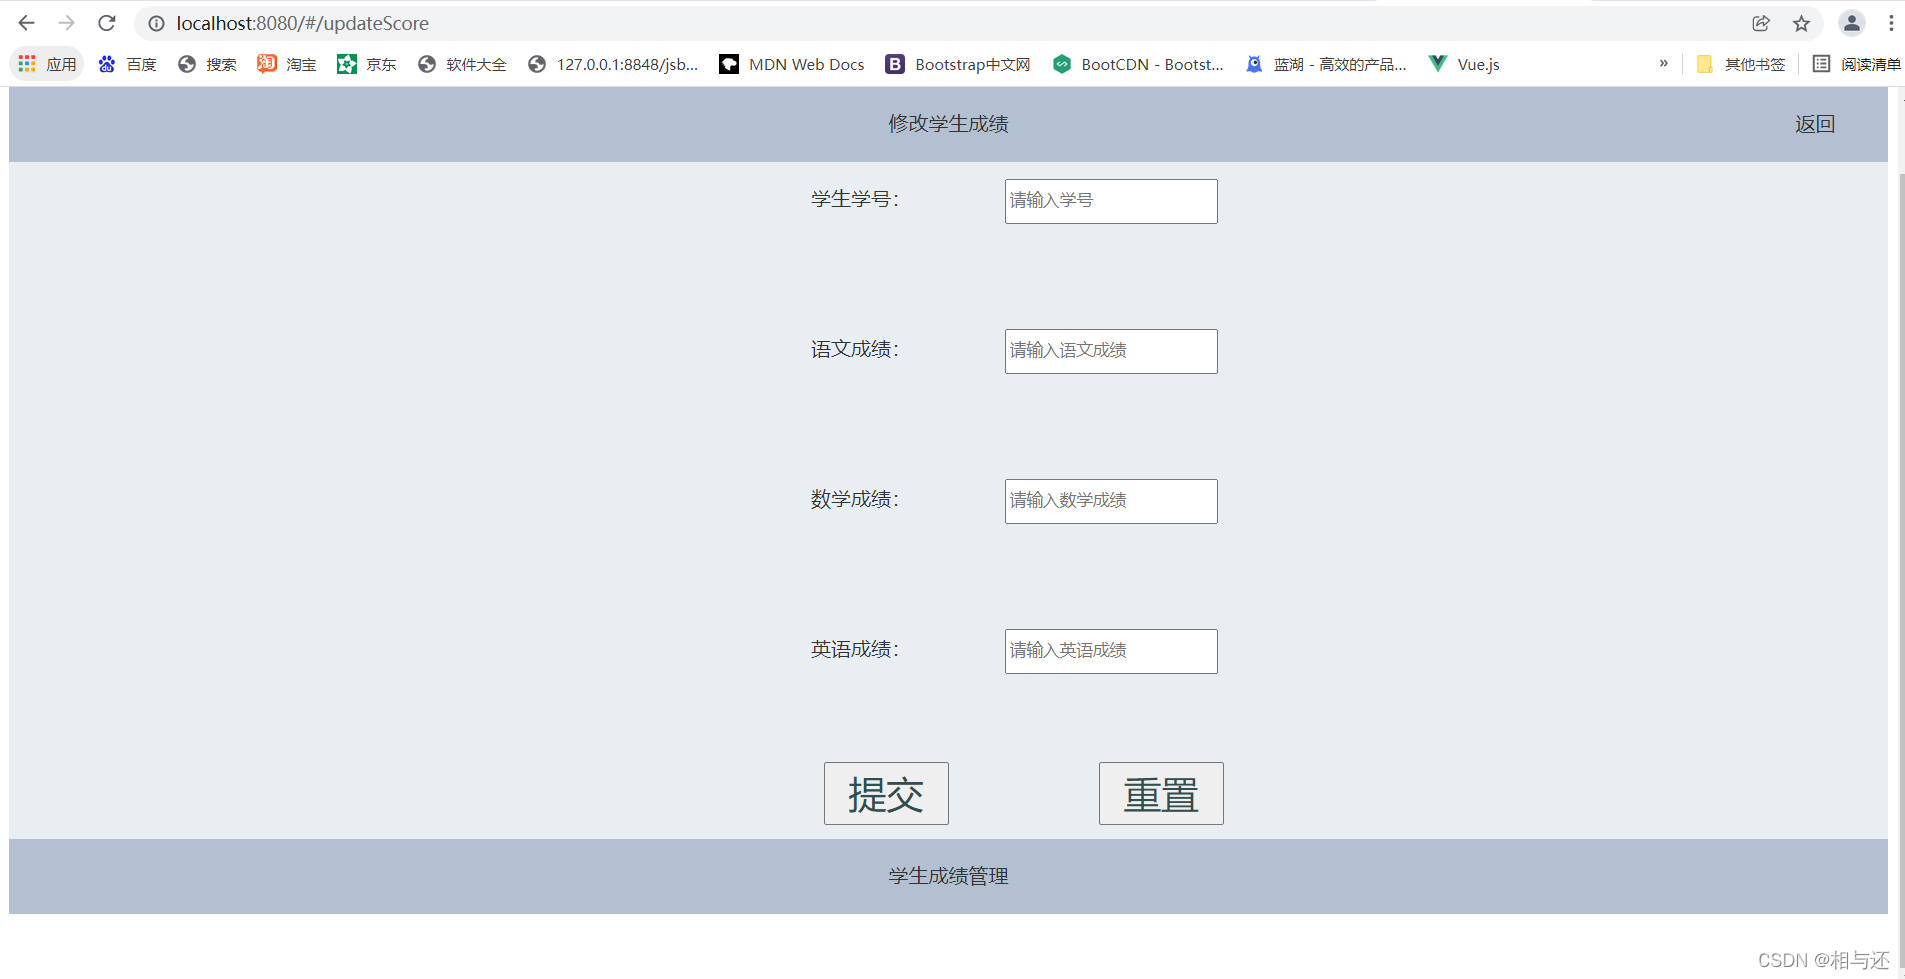Click the 英语成绩 label
This screenshot has height=979, width=1905.
pyautogui.click(x=855, y=649)
